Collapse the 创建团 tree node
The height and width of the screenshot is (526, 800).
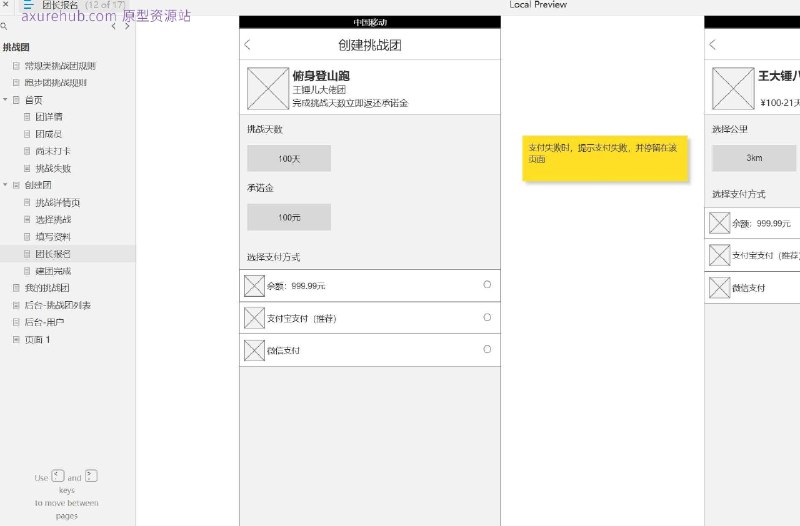(5, 185)
